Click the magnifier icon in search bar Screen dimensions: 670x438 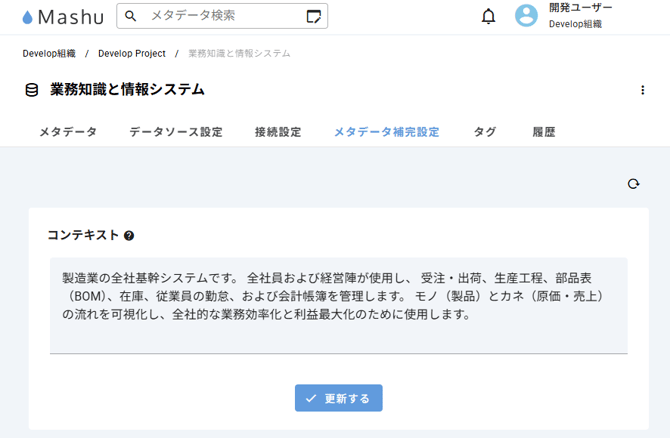[x=131, y=16]
